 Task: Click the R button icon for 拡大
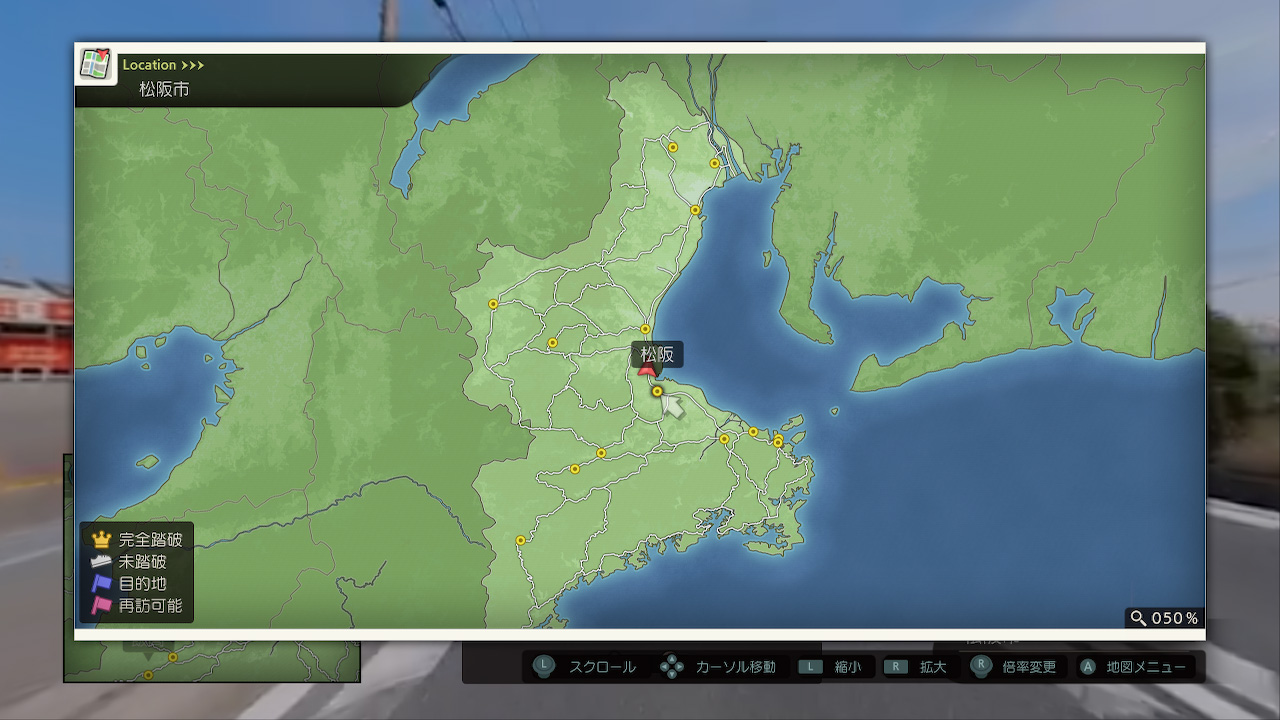896,667
